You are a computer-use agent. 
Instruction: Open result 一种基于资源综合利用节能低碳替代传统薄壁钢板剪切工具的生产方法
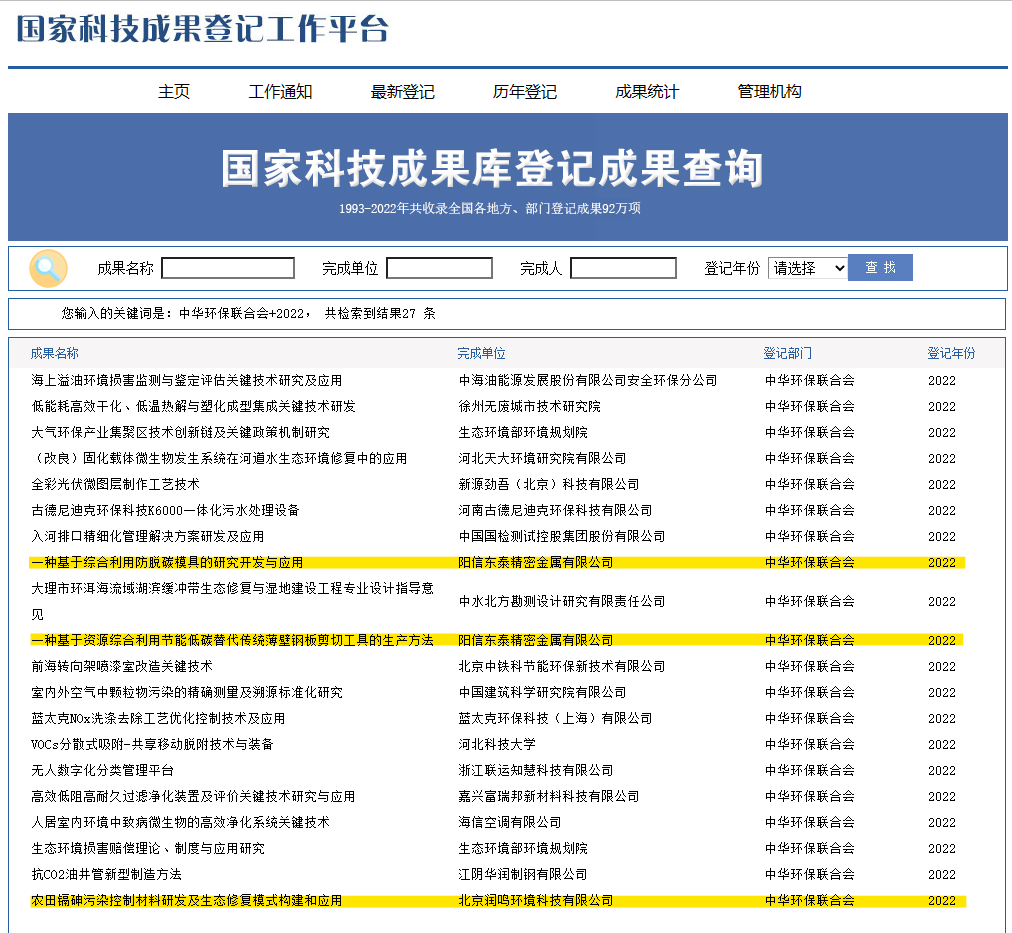pyautogui.click(x=232, y=641)
